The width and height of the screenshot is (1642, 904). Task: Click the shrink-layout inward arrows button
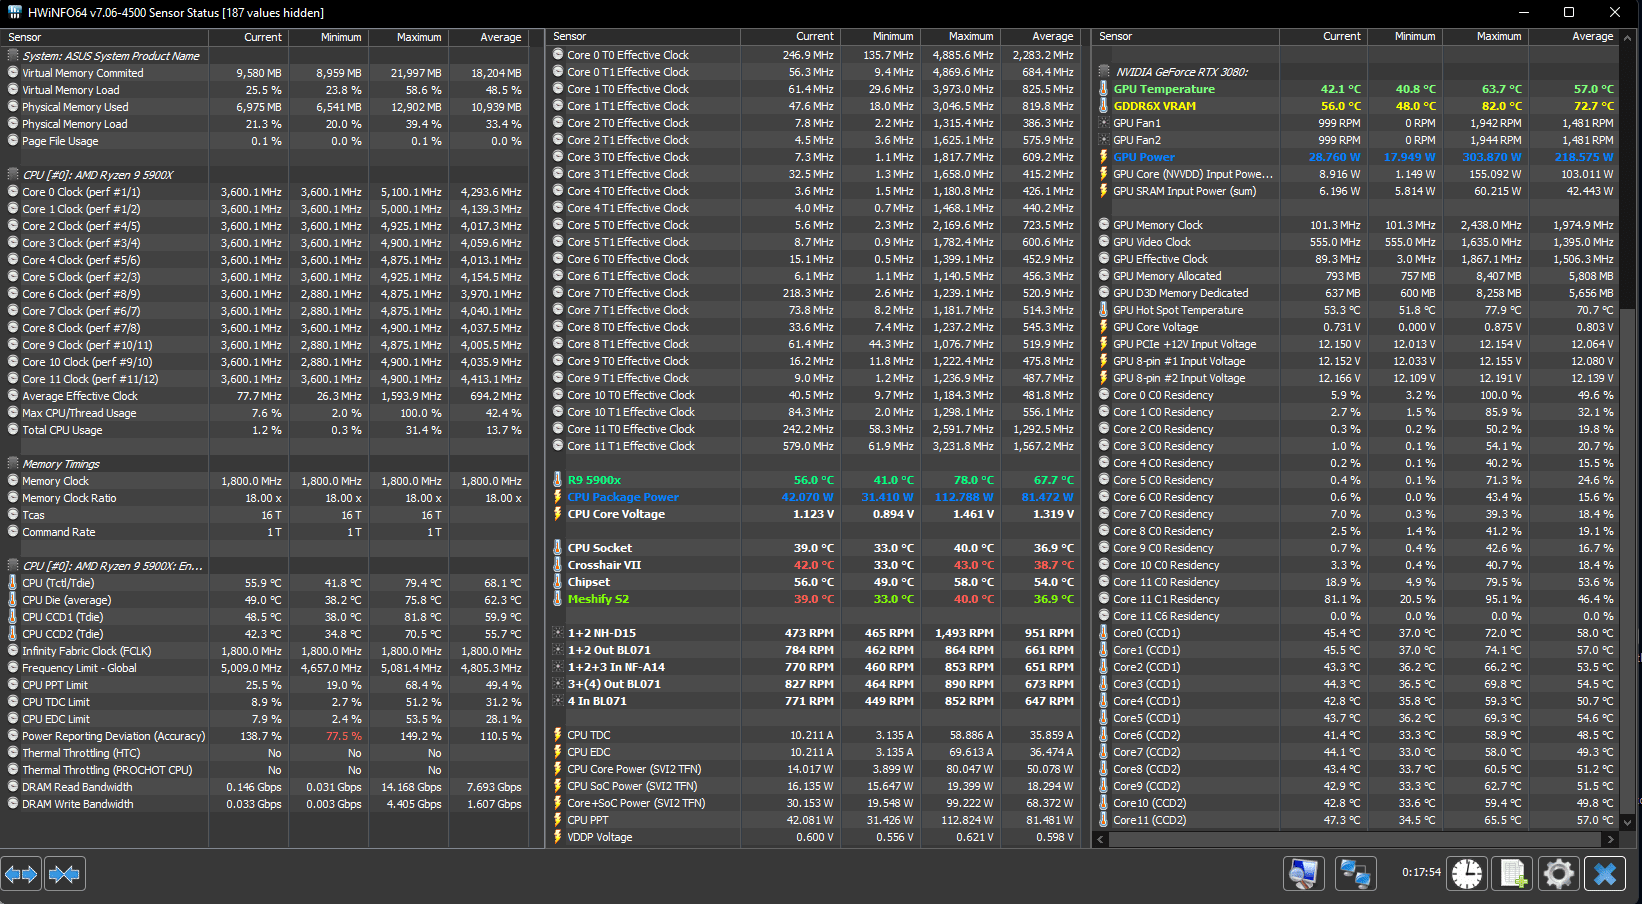pos(64,874)
